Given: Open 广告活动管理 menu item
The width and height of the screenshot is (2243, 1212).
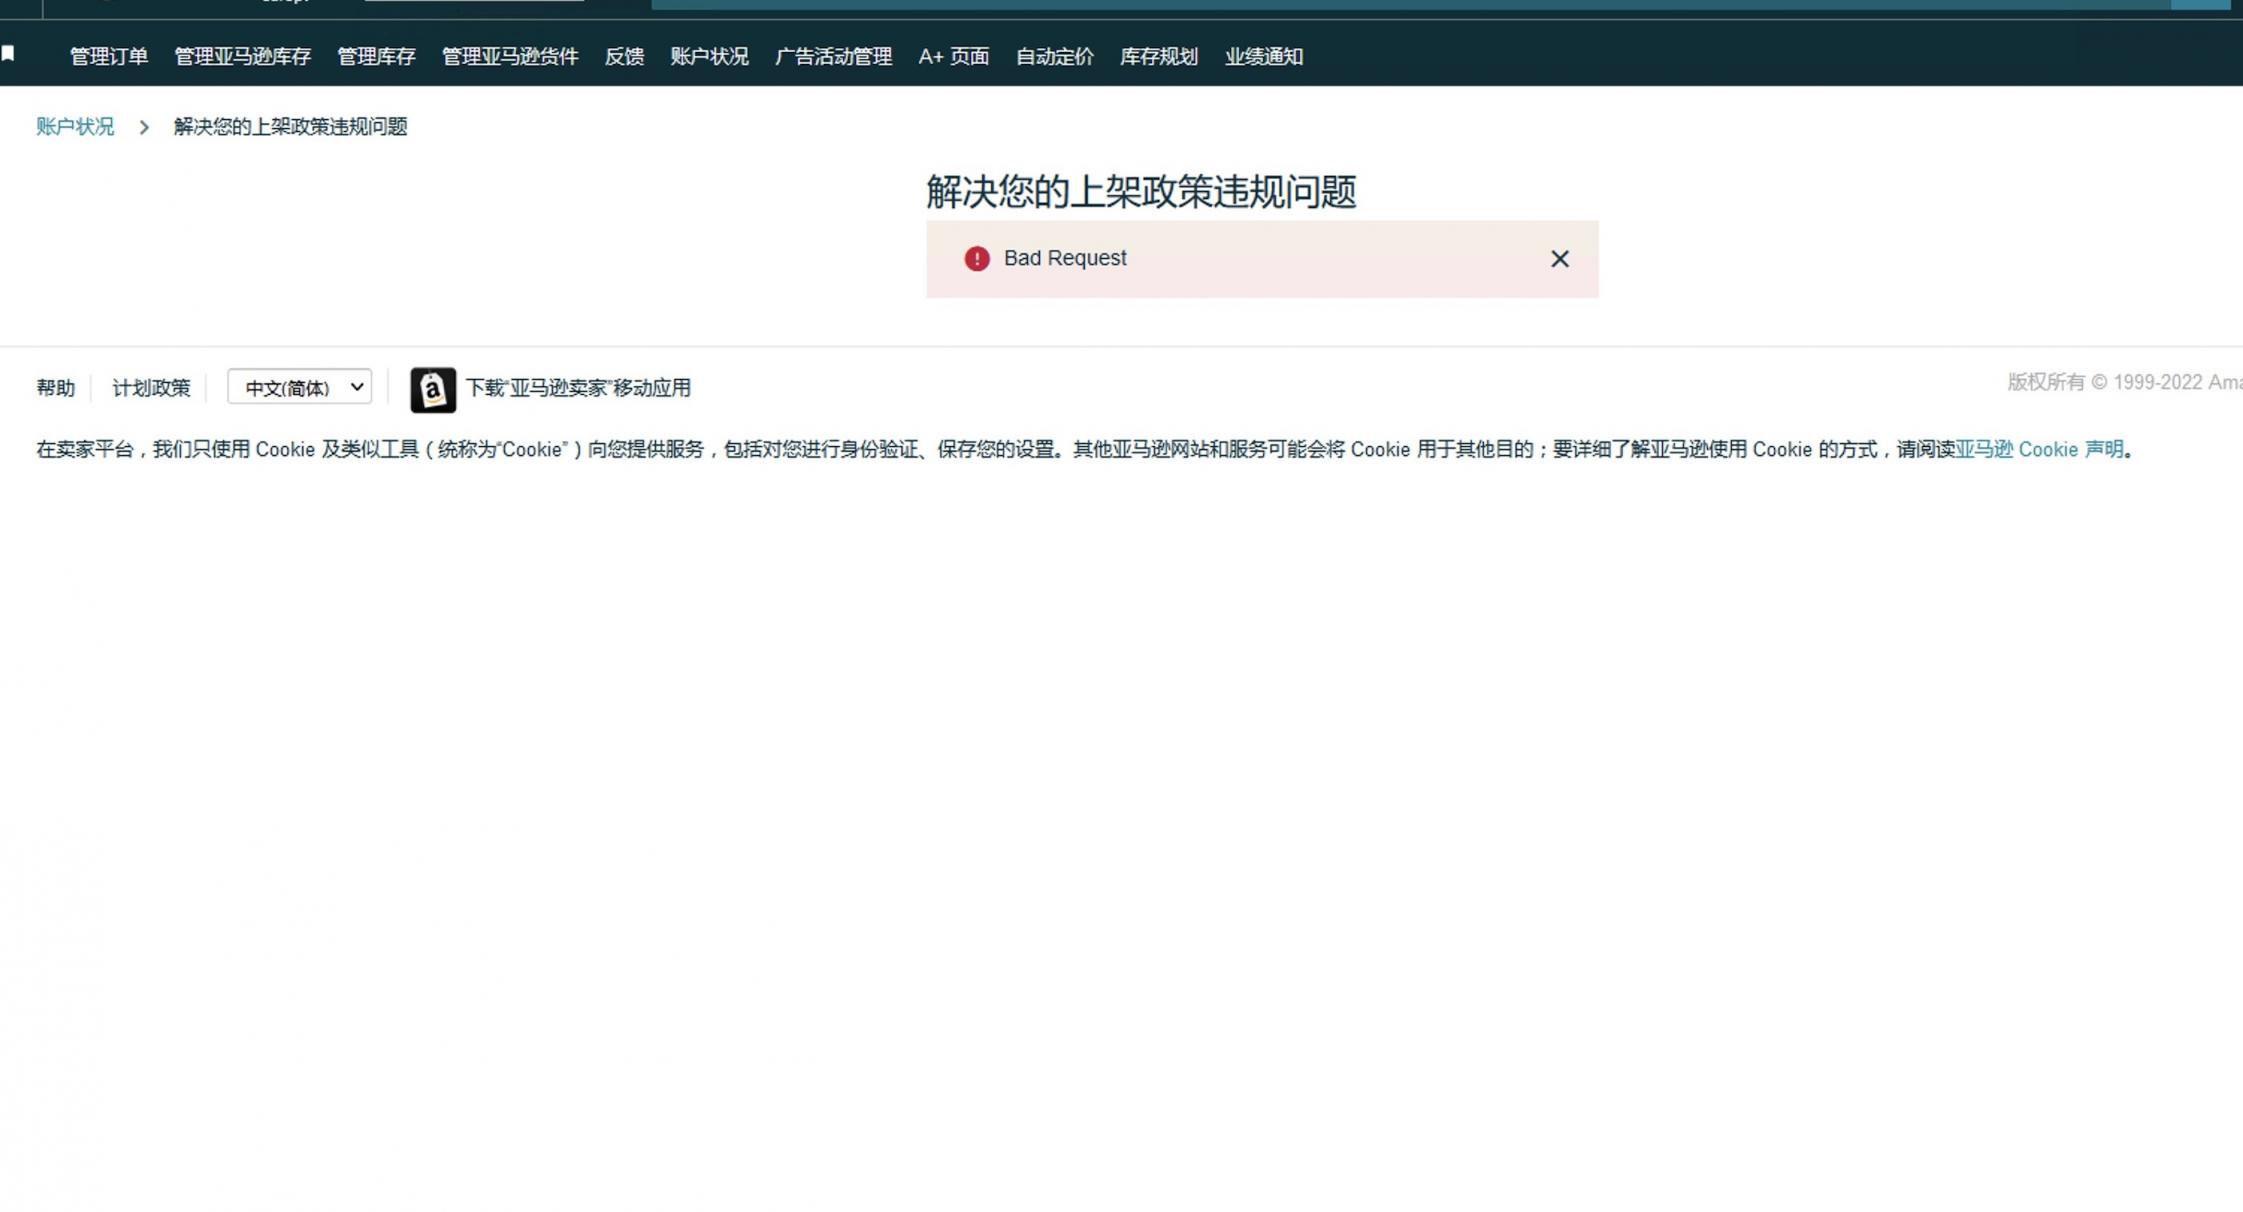Looking at the screenshot, I should pyautogui.click(x=833, y=57).
